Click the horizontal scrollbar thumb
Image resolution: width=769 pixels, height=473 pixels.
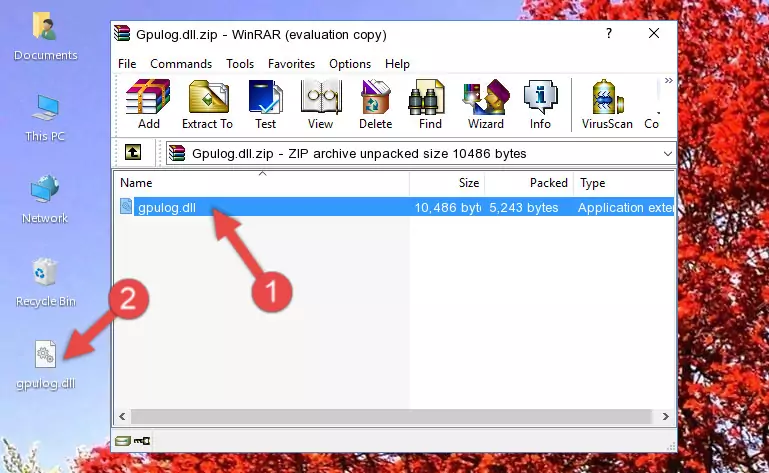tap(391, 416)
